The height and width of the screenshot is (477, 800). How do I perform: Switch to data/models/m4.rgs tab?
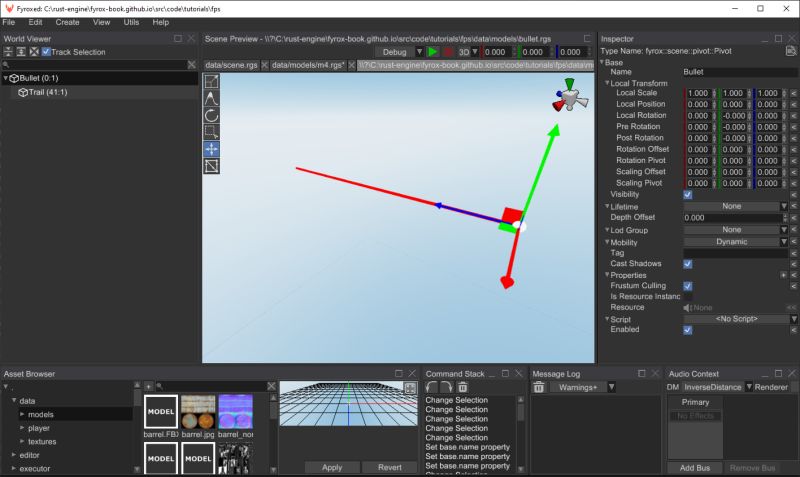pos(308,65)
